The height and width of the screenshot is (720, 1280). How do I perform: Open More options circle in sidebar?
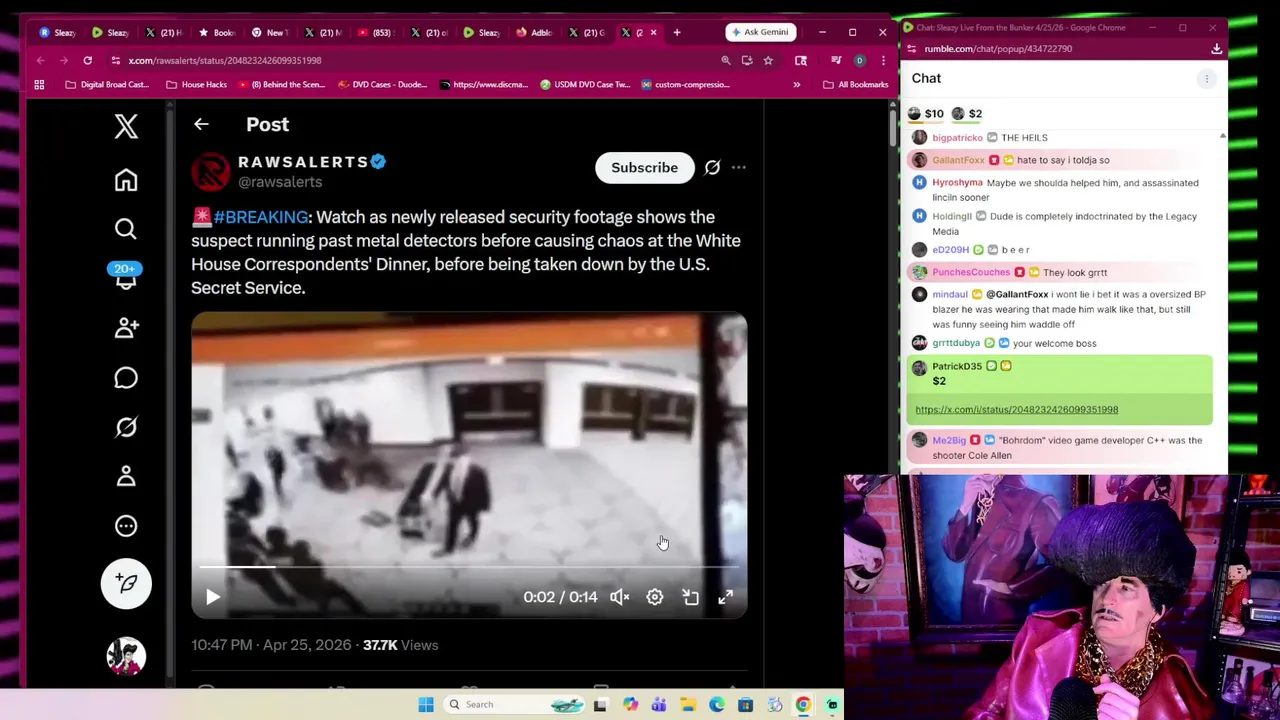click(126, 526)
